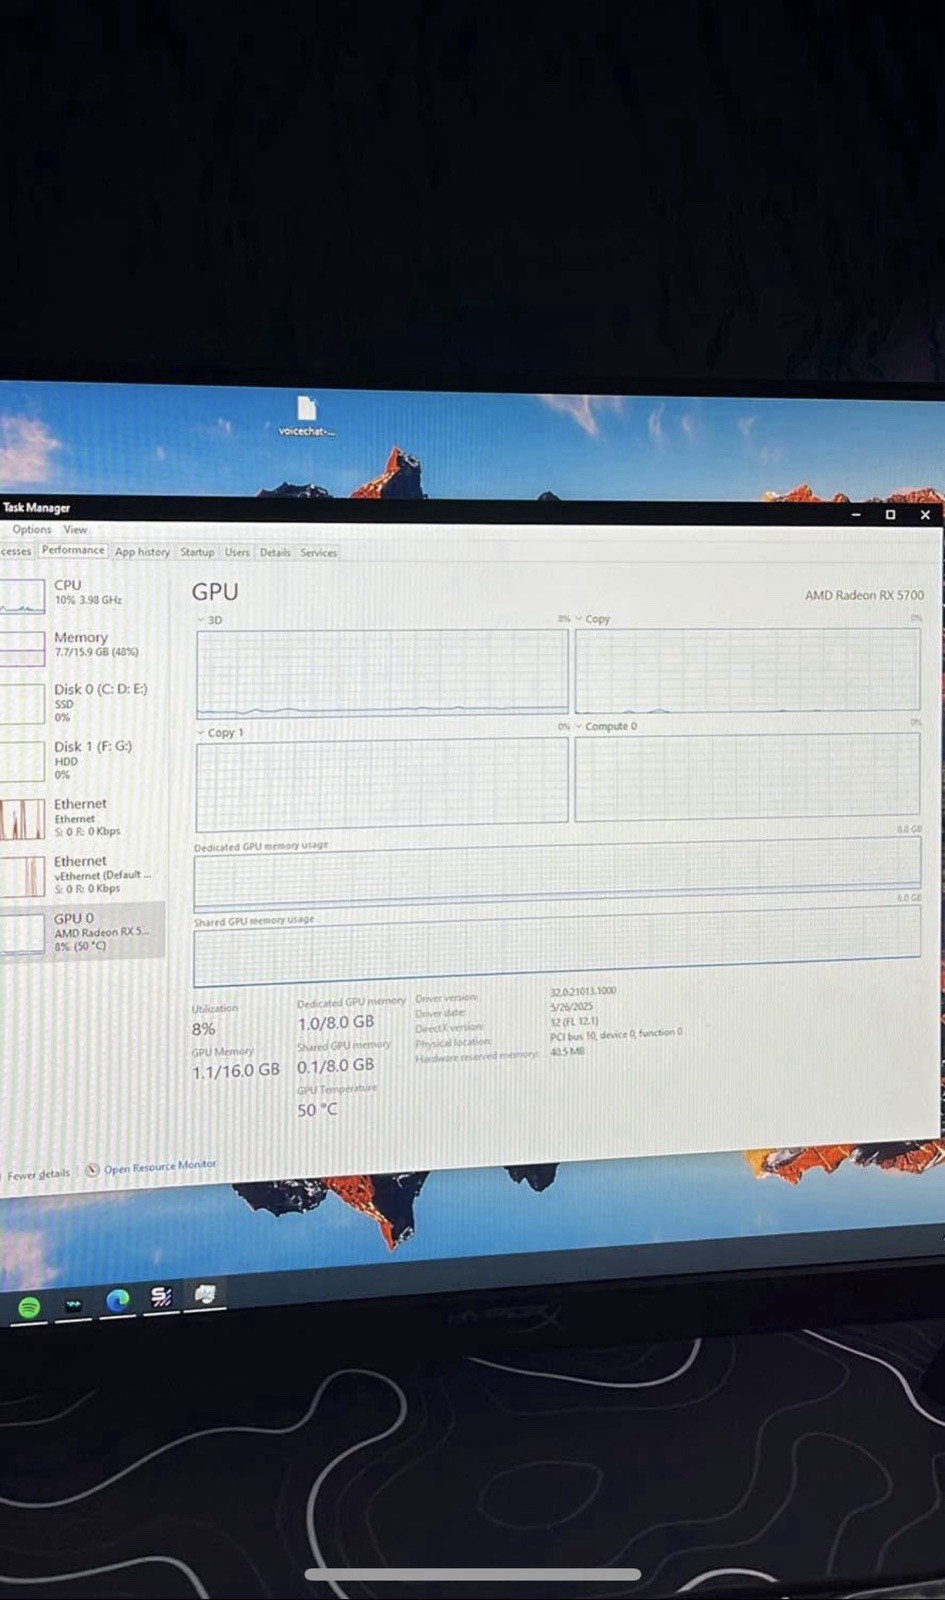Viewport: 945px width, 1600px height.
Task: Click driver version 32.0.21013.1000 text
Action: (583, 991)
